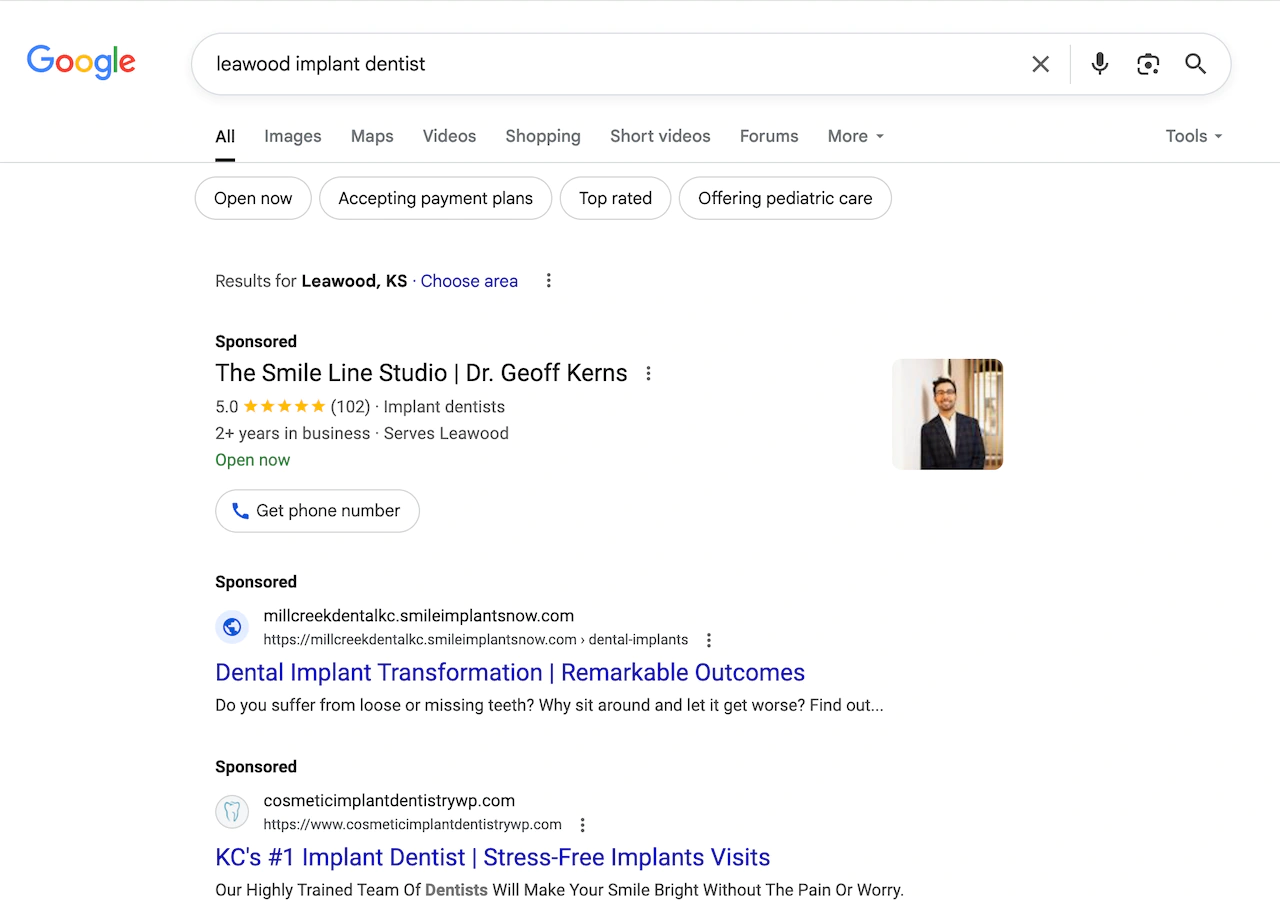This screenshot has width=1280, height=900.
Task: Switch to the Short videos tab
Action: [x=660, y=136]
